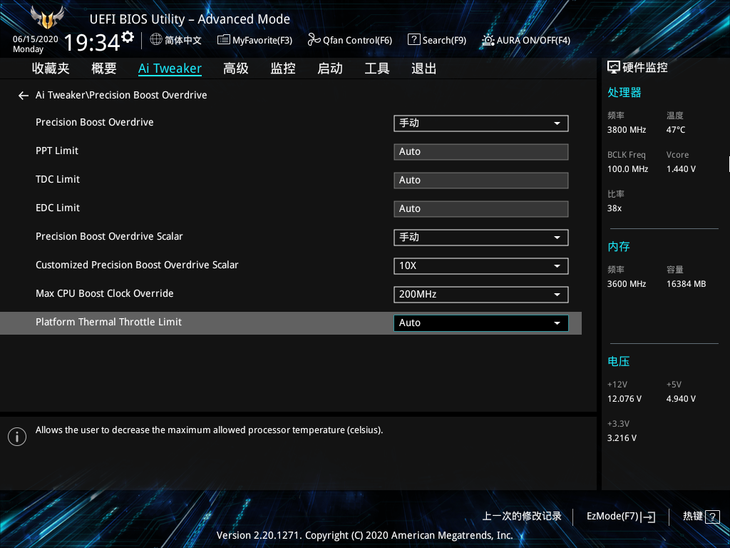Image resolution: width=730 pixels, height=548 pixels.
Task: Expand the Precision Boost Overdrive Scalar dropdown
Action: pyautogui.click(x=480, y=238)
